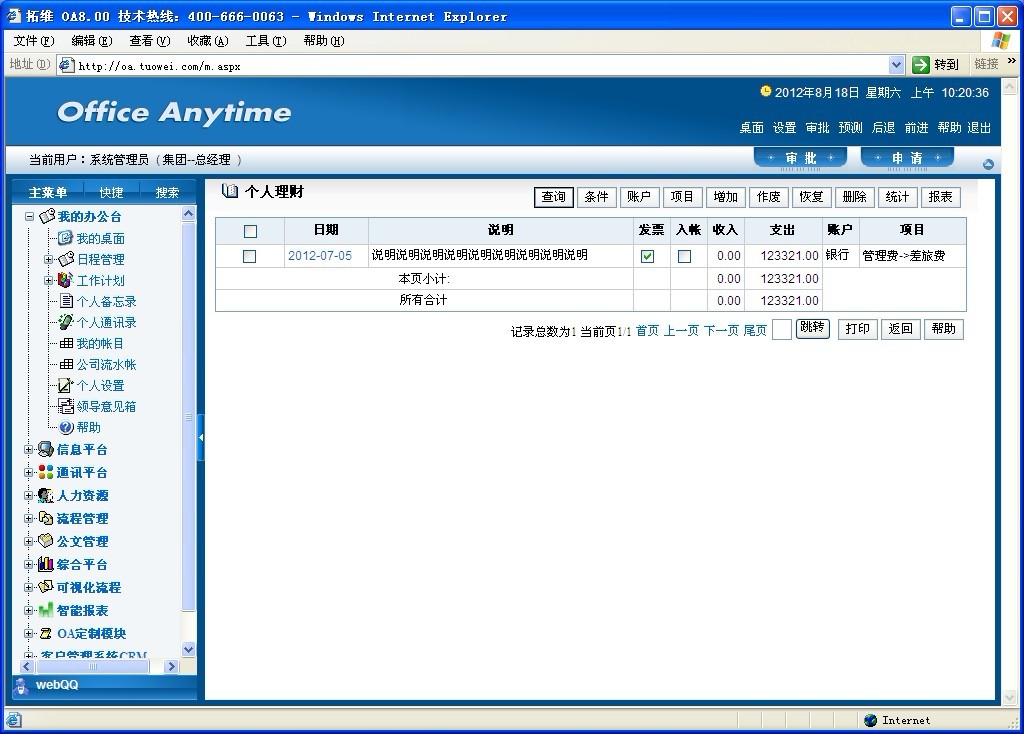Collapse the 我的办公台 tree node

click(29, 217)
